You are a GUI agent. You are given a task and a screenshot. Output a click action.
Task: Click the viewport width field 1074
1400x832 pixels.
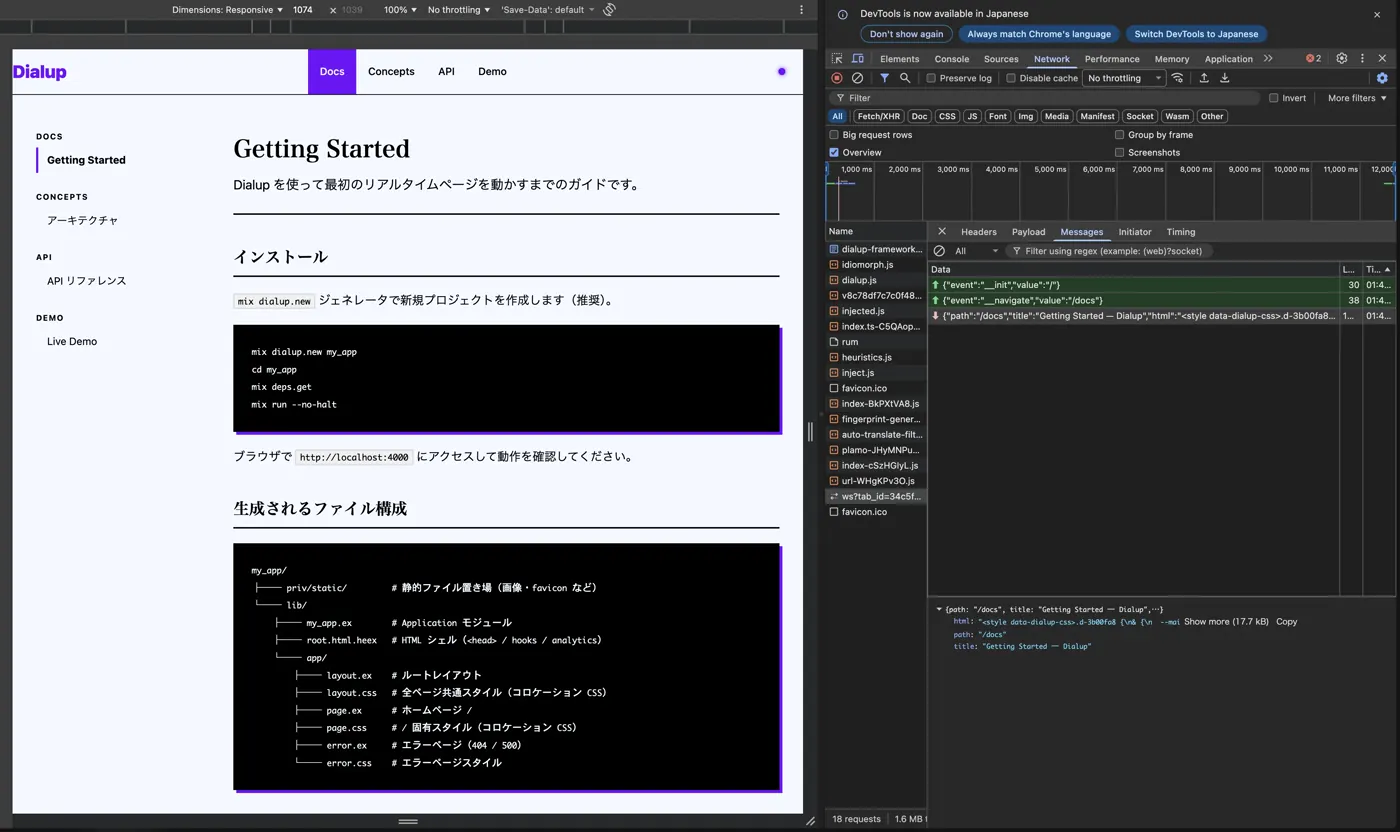click(x=303, y=10)
